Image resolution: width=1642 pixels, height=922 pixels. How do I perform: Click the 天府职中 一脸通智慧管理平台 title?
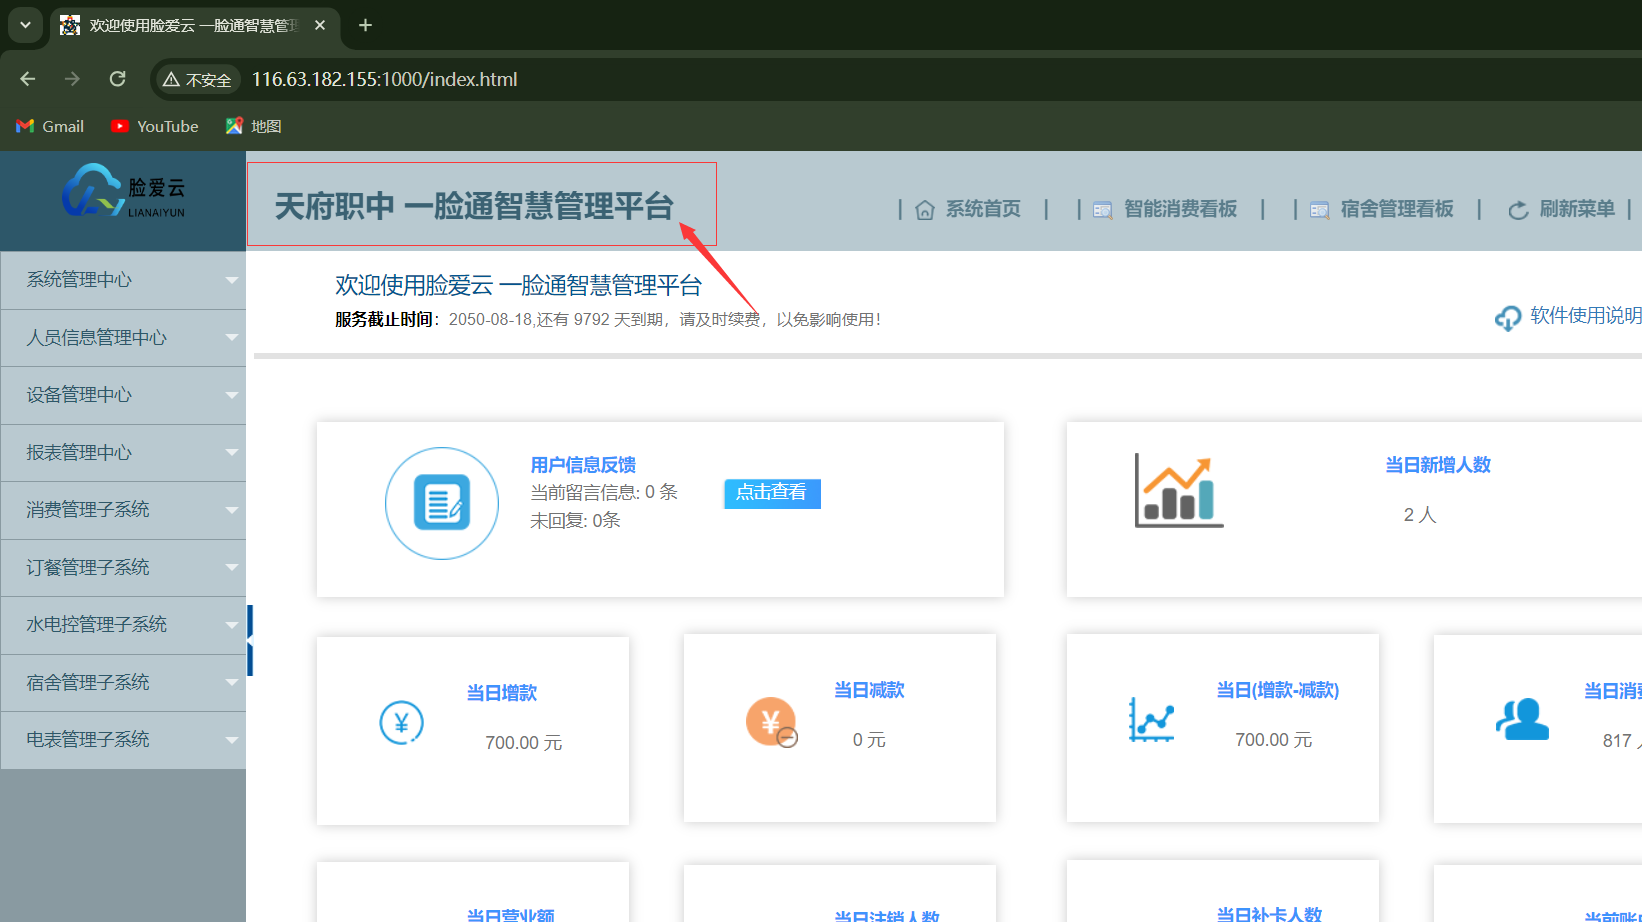(474, 206)
